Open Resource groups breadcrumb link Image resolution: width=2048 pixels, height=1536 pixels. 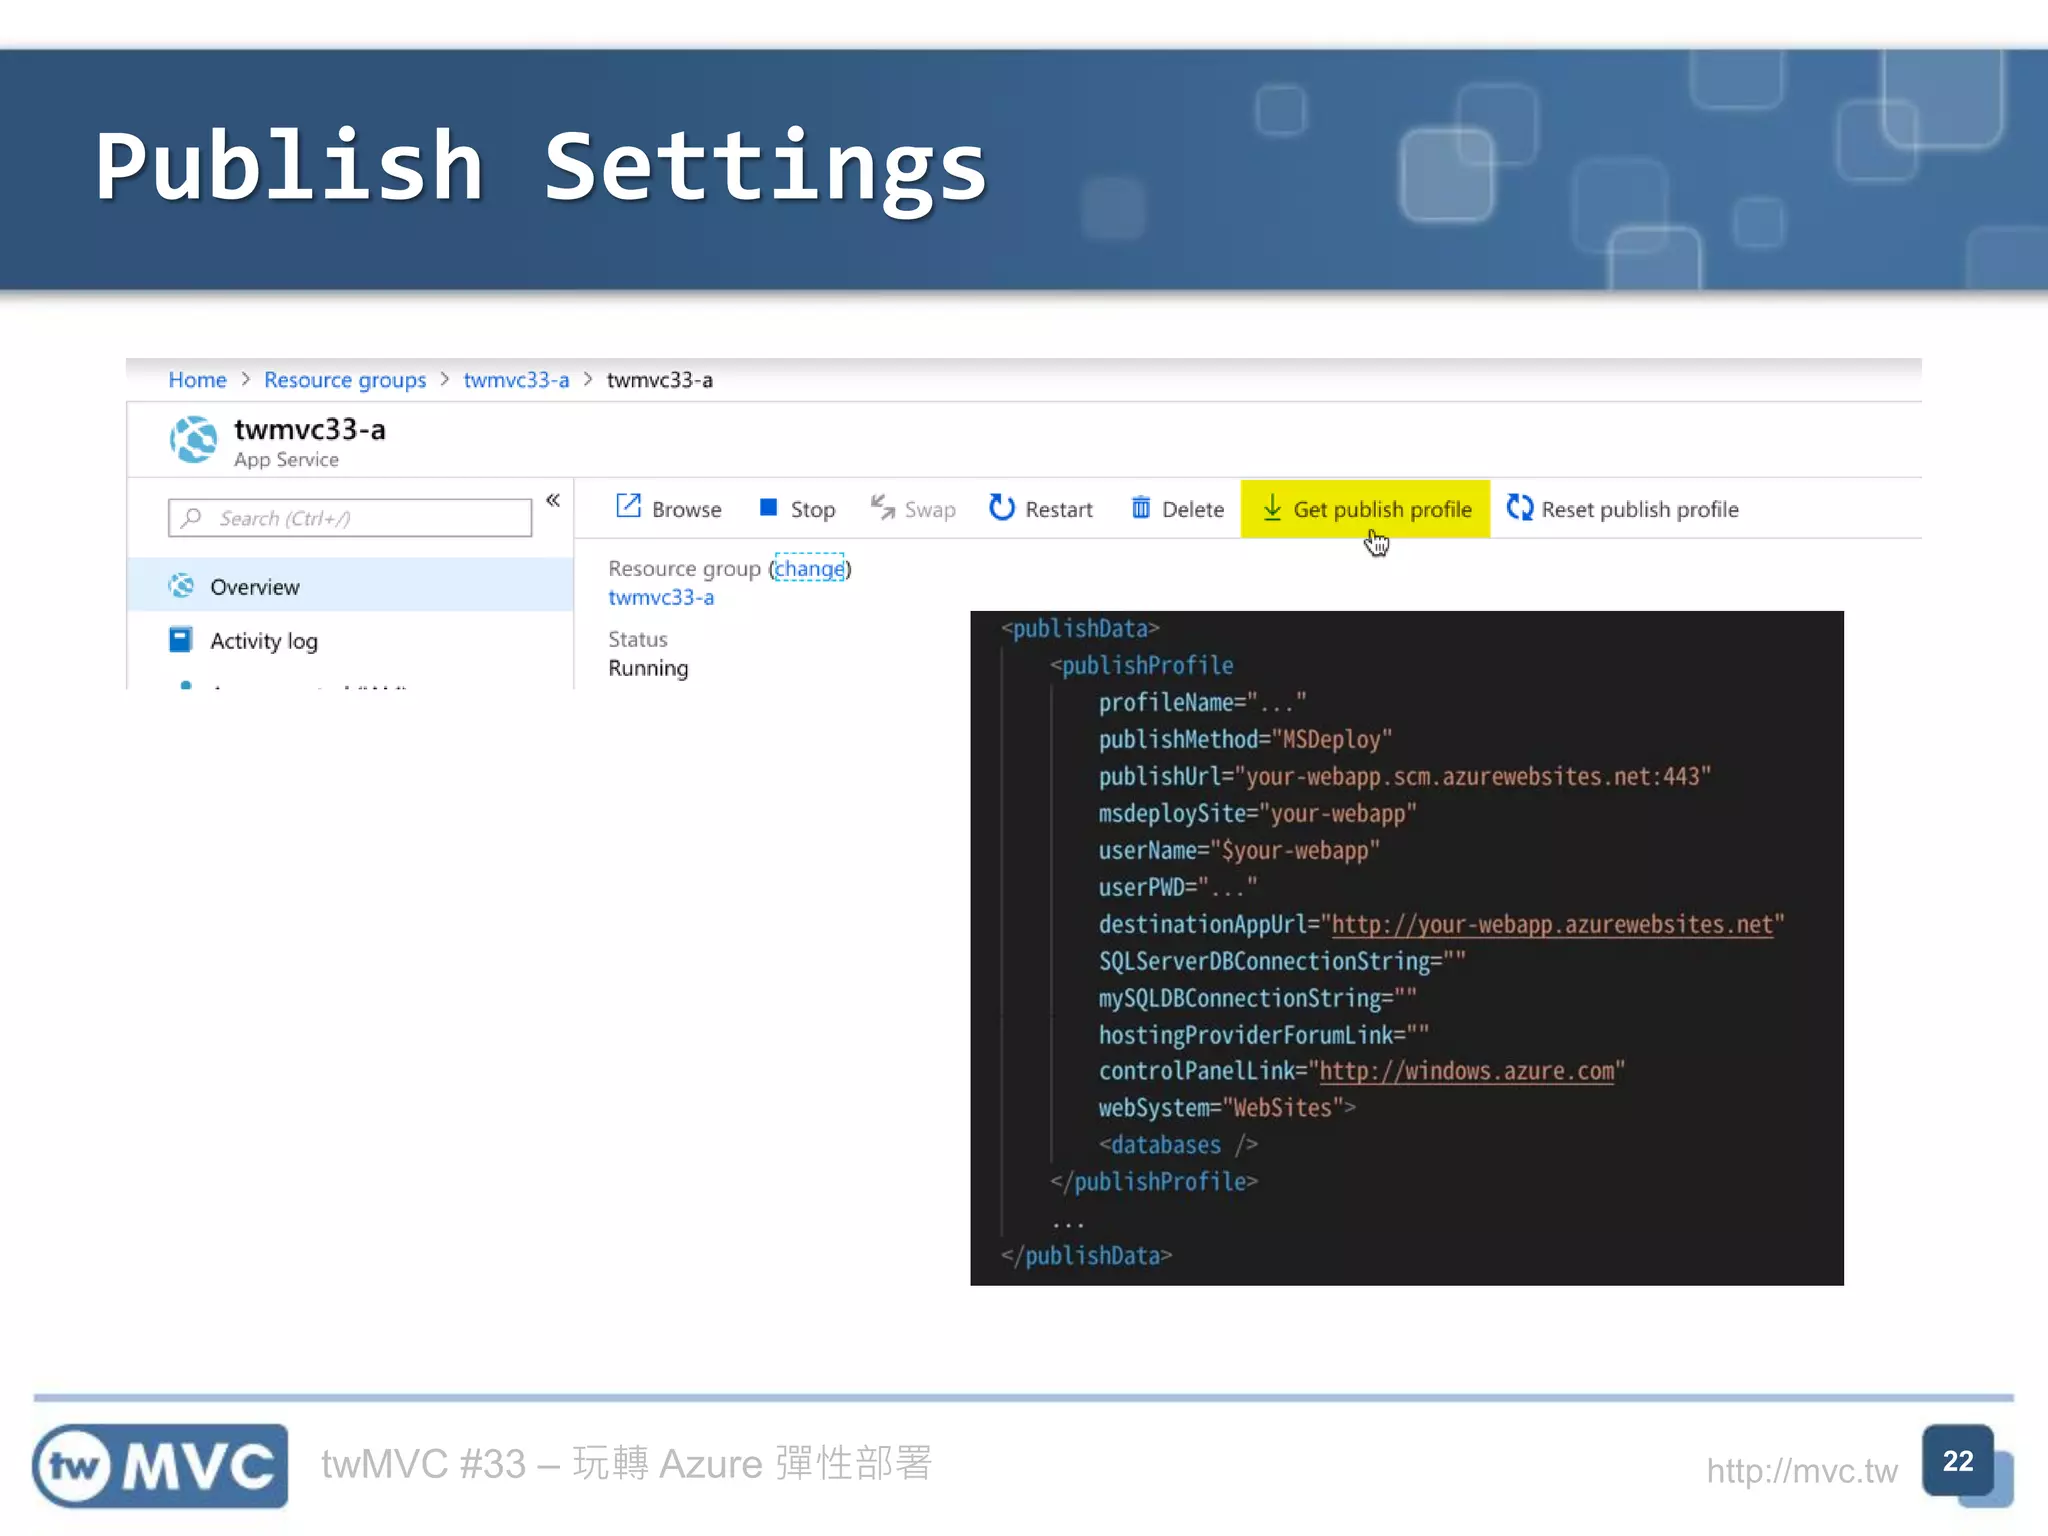(344, 381)
